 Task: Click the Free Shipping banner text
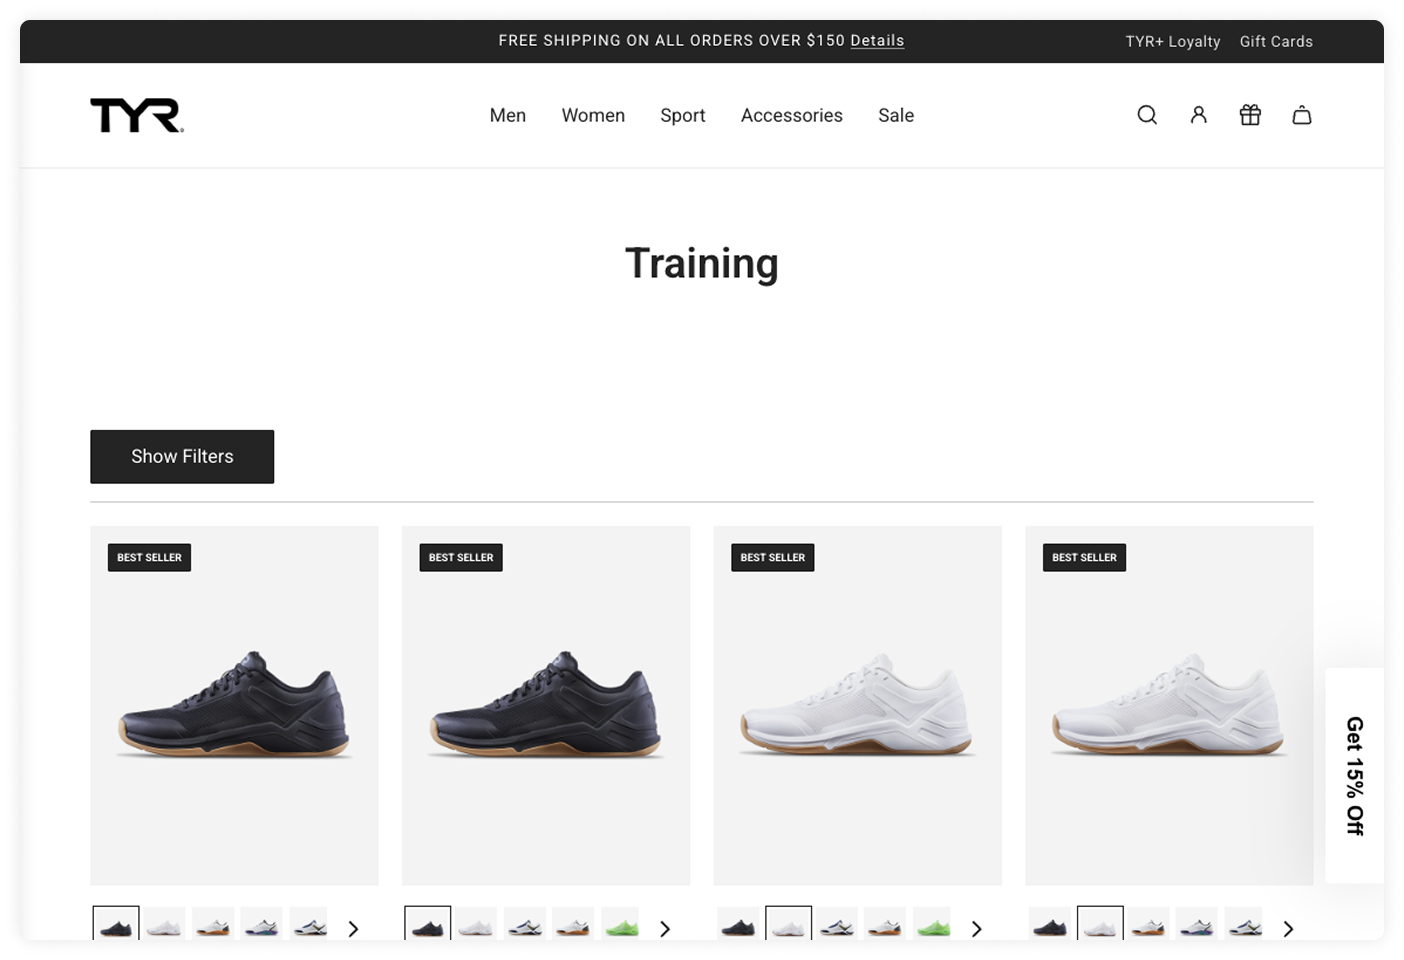(x=672, y=41)
